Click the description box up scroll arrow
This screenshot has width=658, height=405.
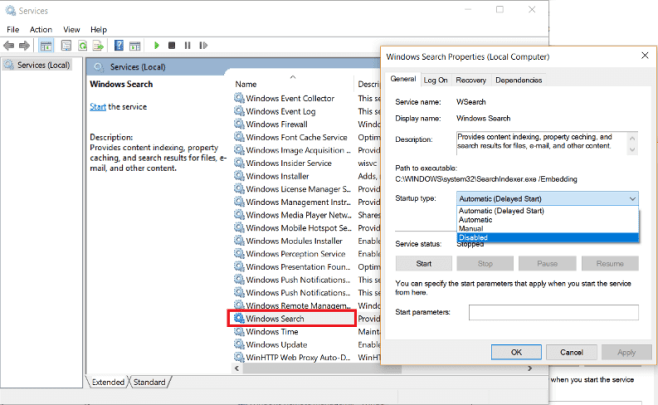[632, 137]
